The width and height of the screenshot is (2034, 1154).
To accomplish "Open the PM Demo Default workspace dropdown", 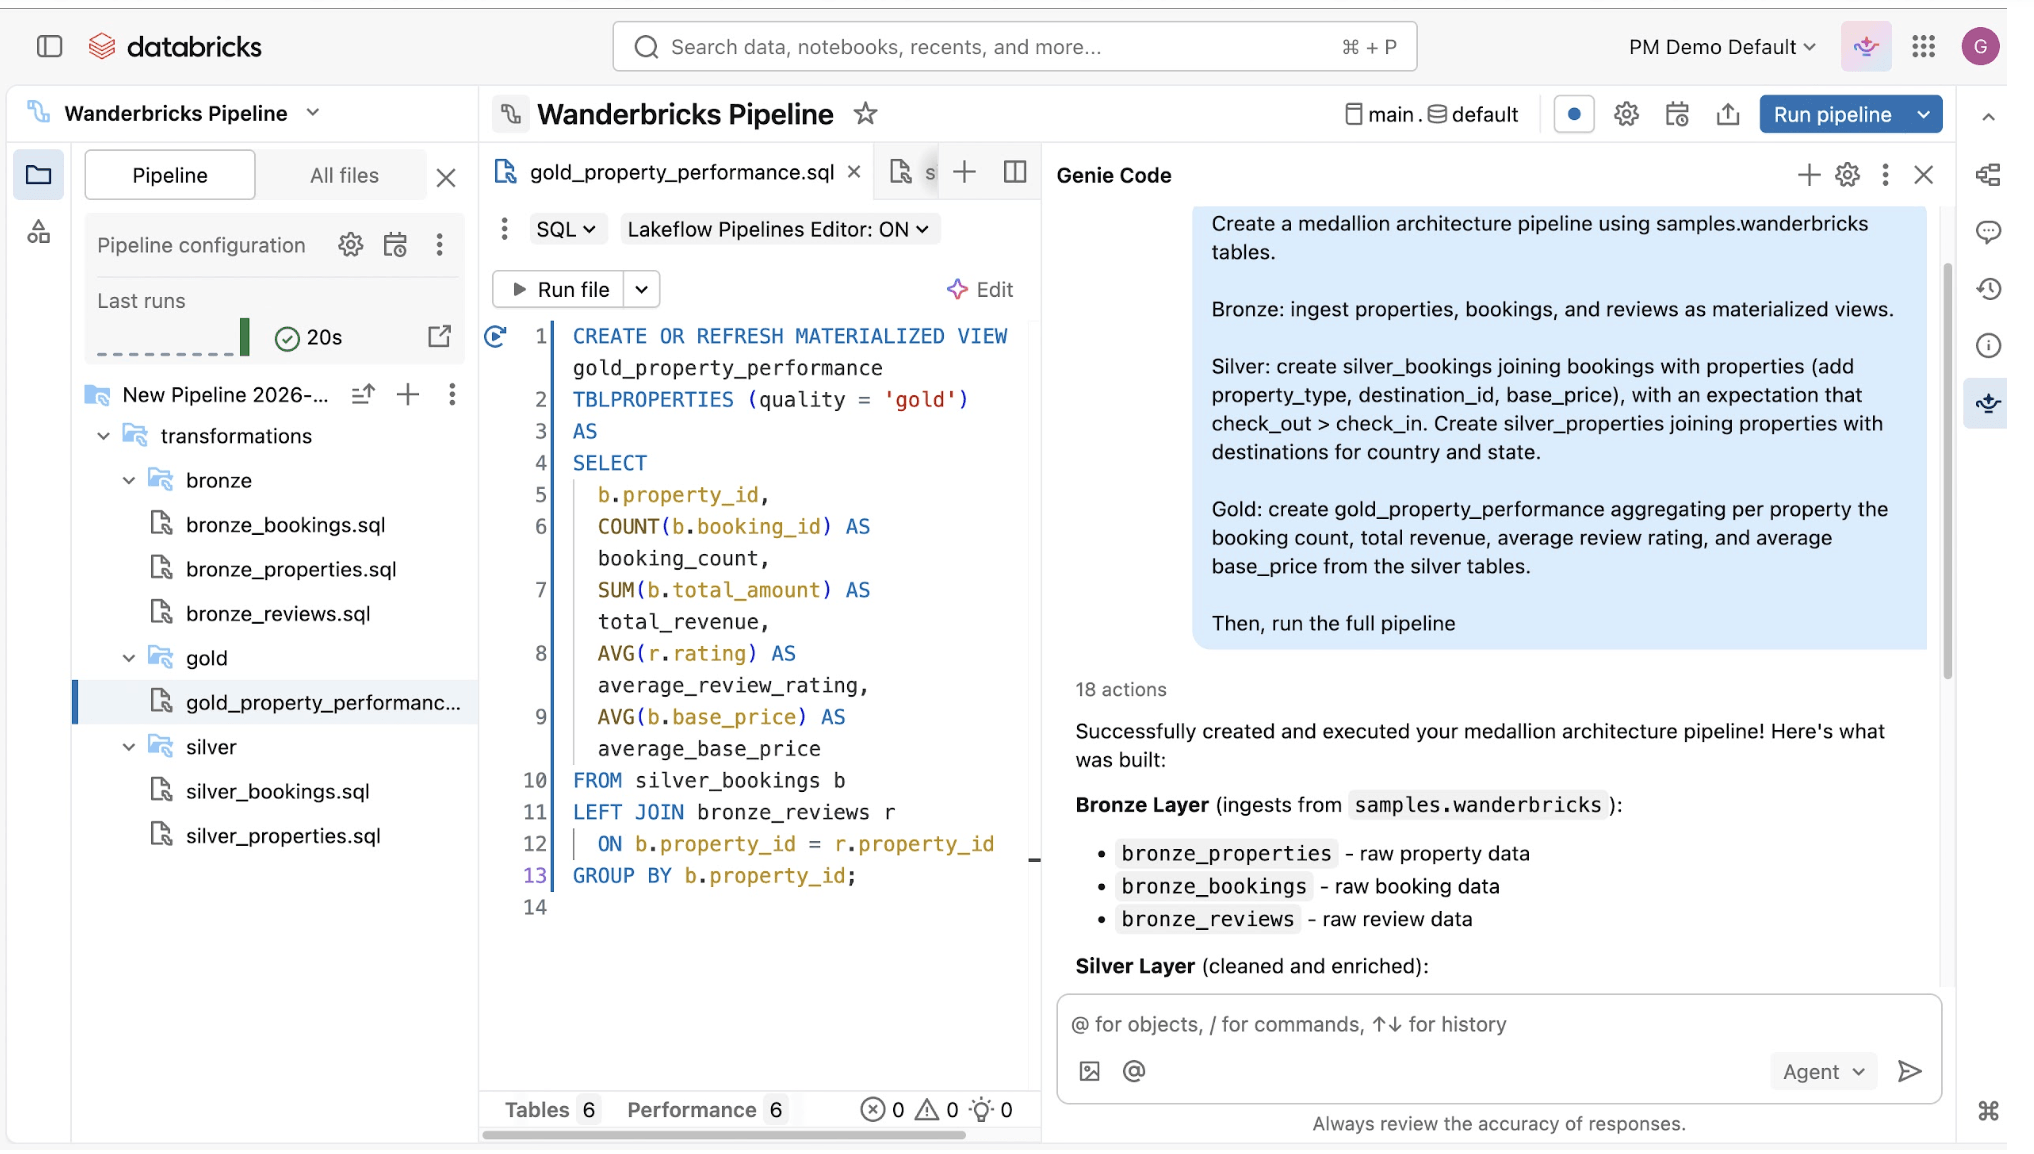I will 1721,47.
